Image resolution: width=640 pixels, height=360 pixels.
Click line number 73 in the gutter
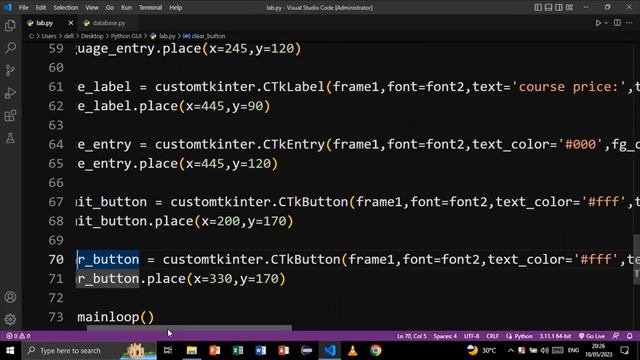[56, 317]
